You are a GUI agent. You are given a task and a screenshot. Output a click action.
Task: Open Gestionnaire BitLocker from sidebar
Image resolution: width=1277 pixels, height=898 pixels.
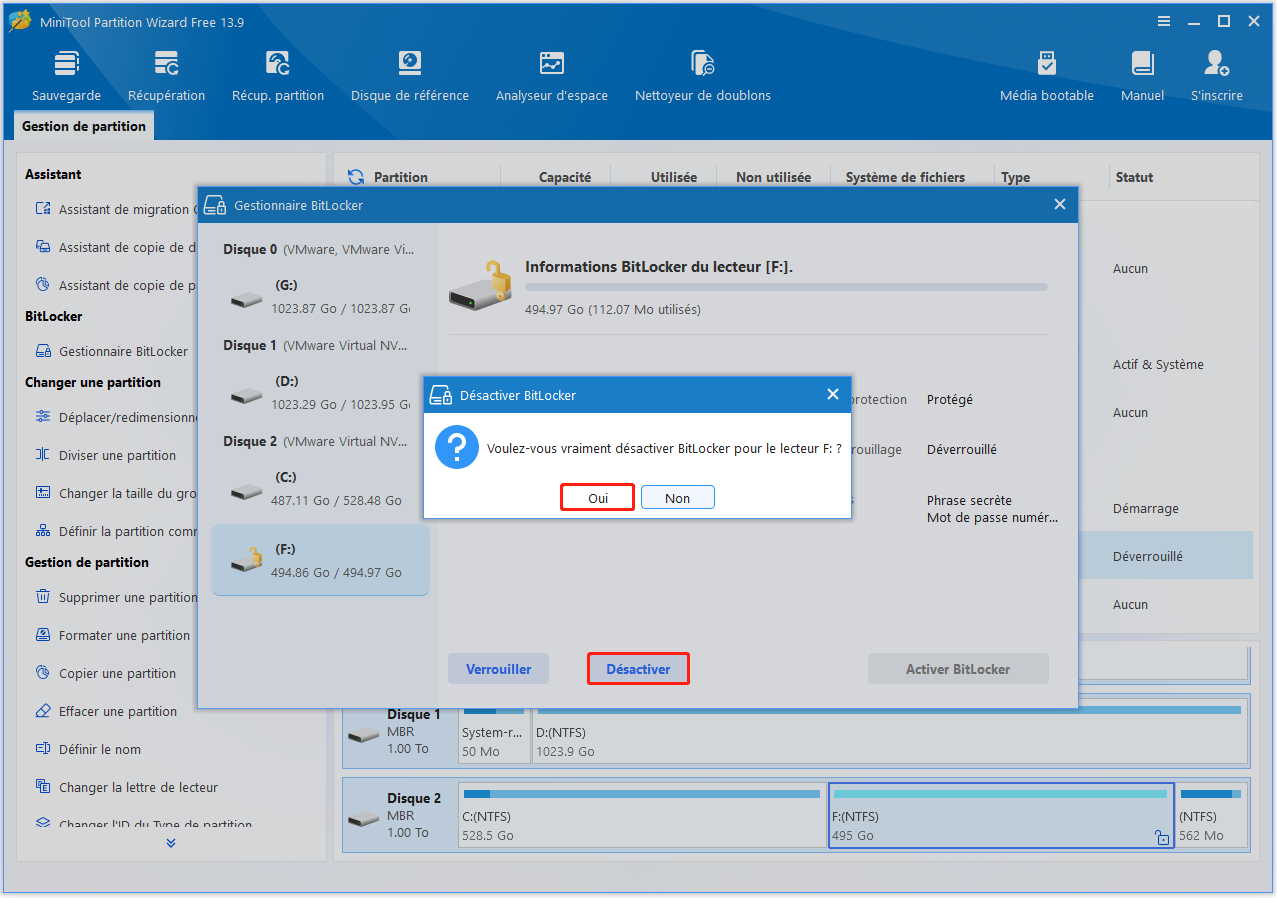(112, 351)
